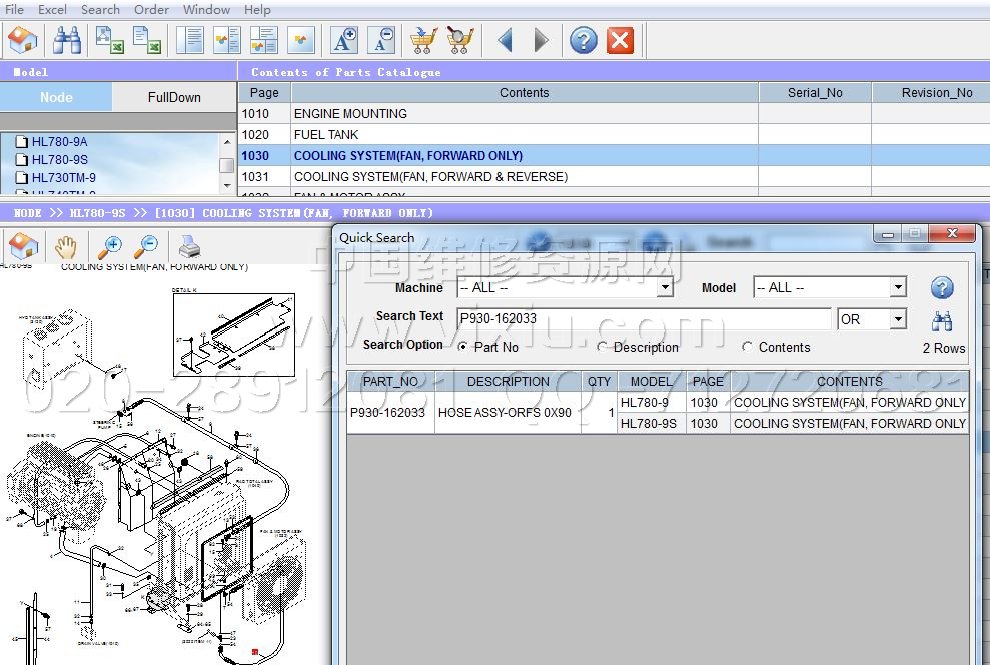
Task: Open the Excel menu
Action: 52,9
